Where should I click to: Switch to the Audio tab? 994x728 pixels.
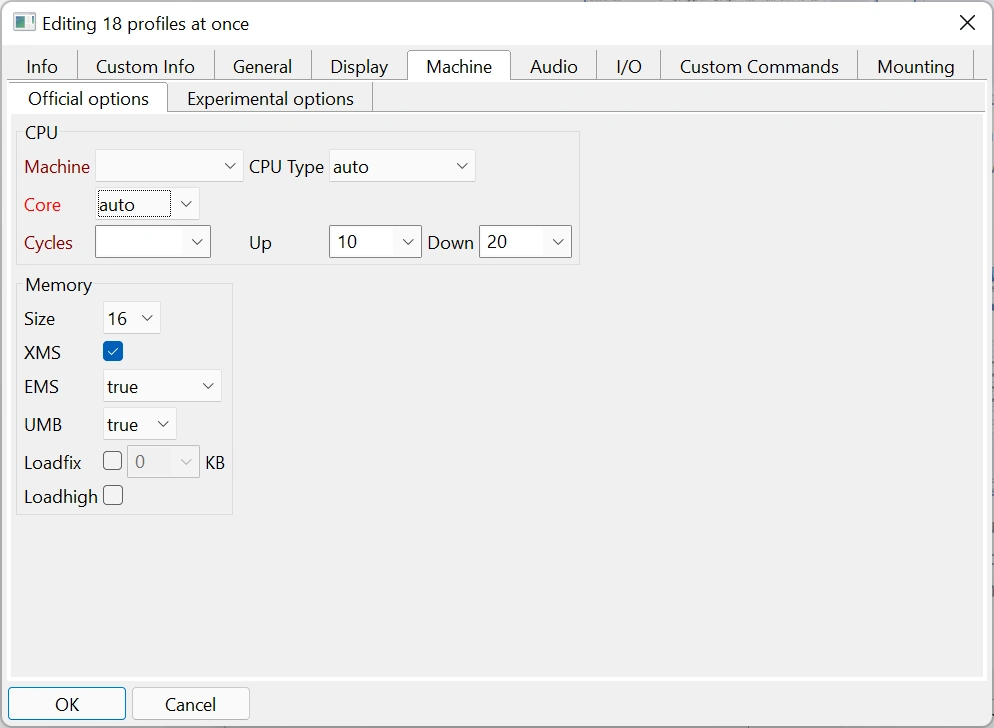pyautogui.click(x=553, y=66)
